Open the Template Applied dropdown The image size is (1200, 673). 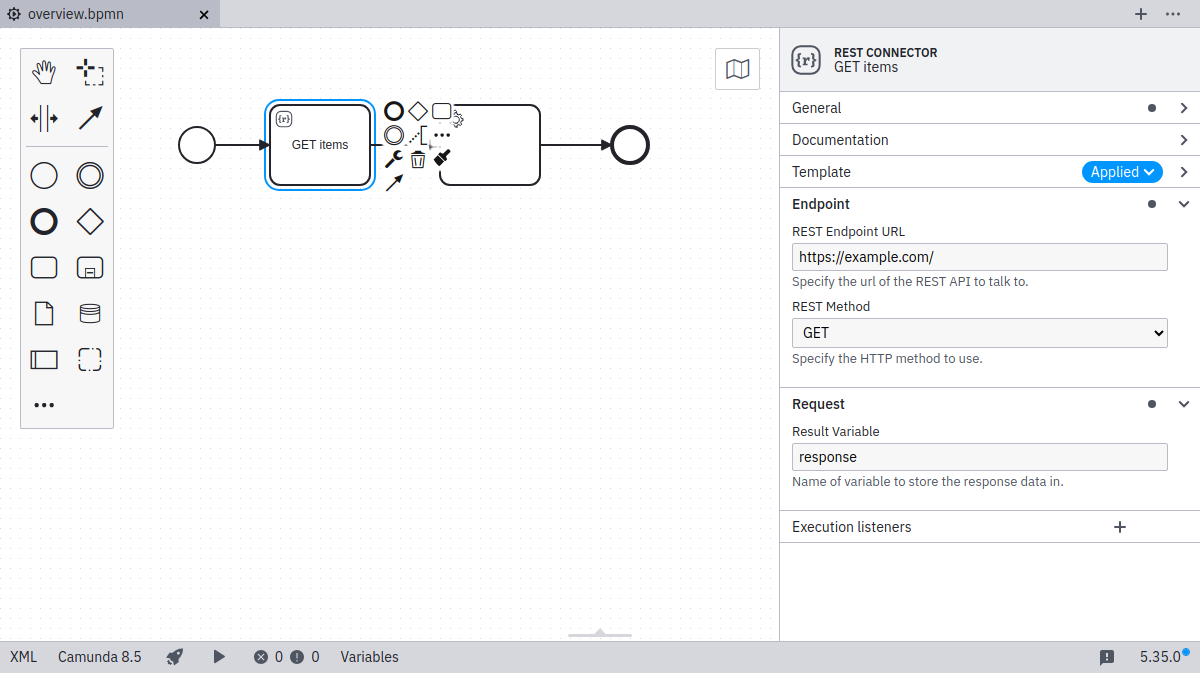(x=1122, y=172)
